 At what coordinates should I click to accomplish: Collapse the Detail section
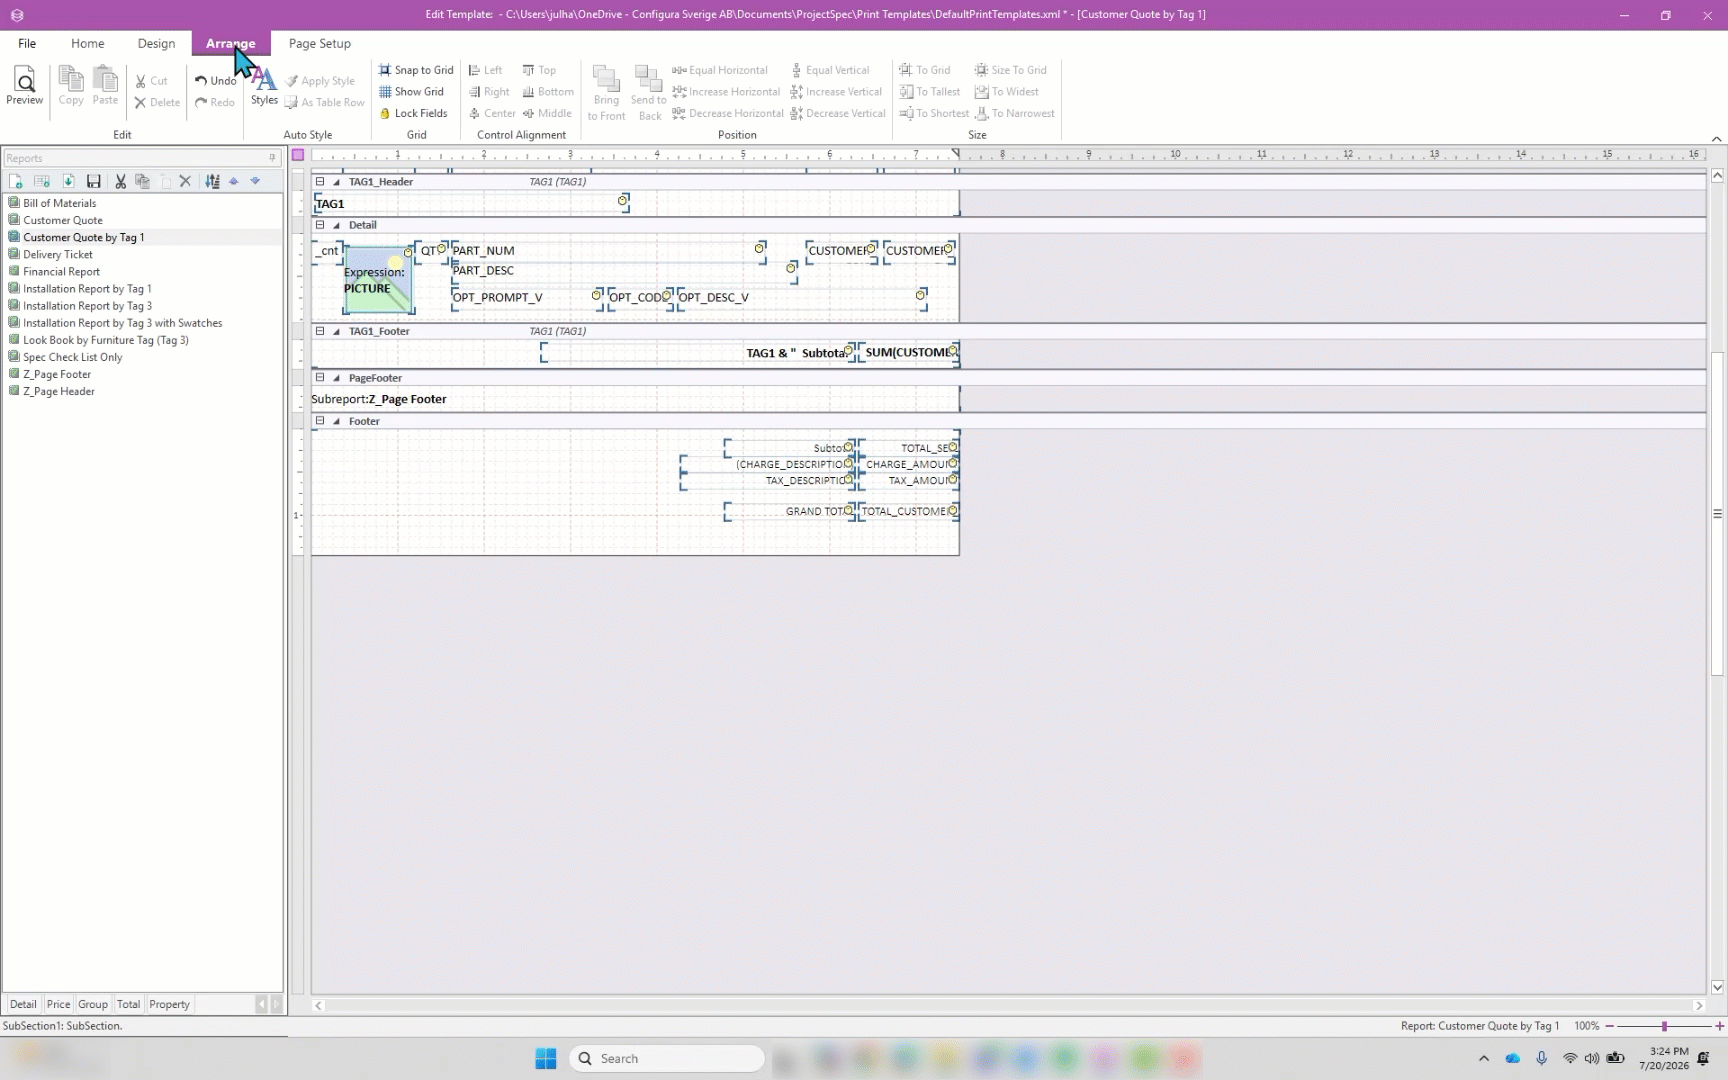[x=320, y=225]
